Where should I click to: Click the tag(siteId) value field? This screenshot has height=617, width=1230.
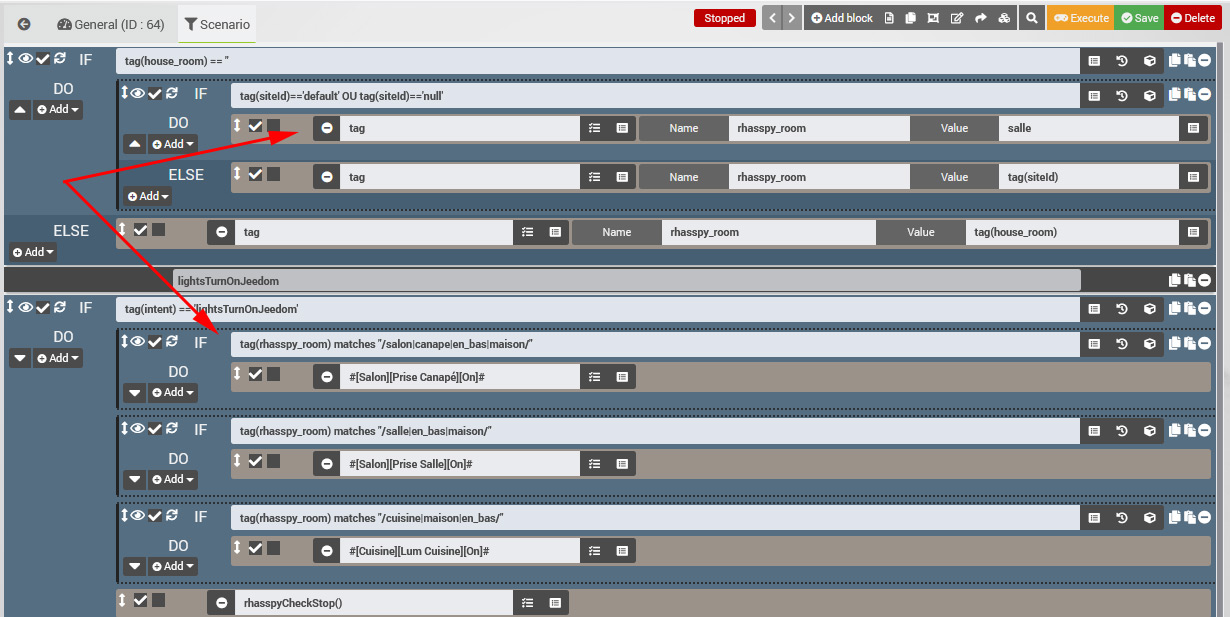(x=1088, y=177)
